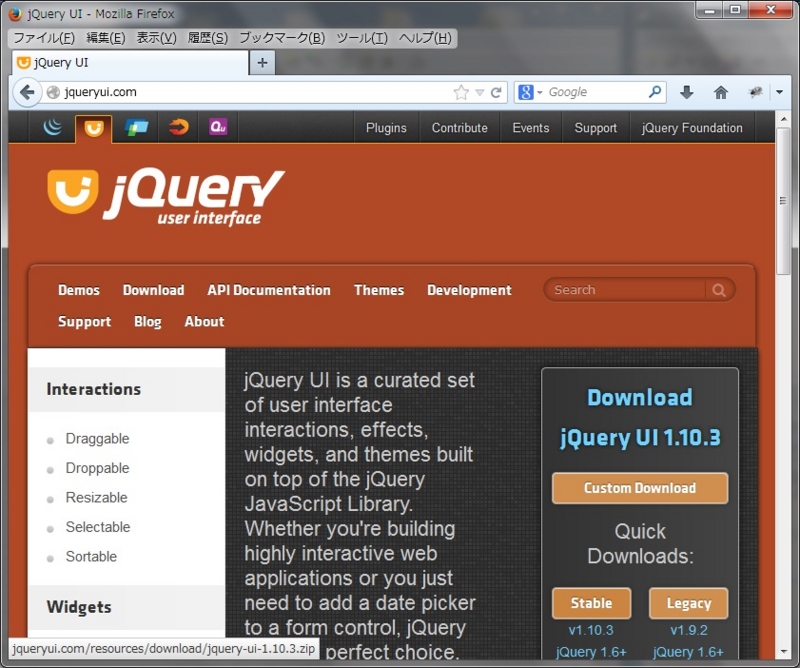Open the Selectable interaction link
800x668 pixels.
point(97,527)
